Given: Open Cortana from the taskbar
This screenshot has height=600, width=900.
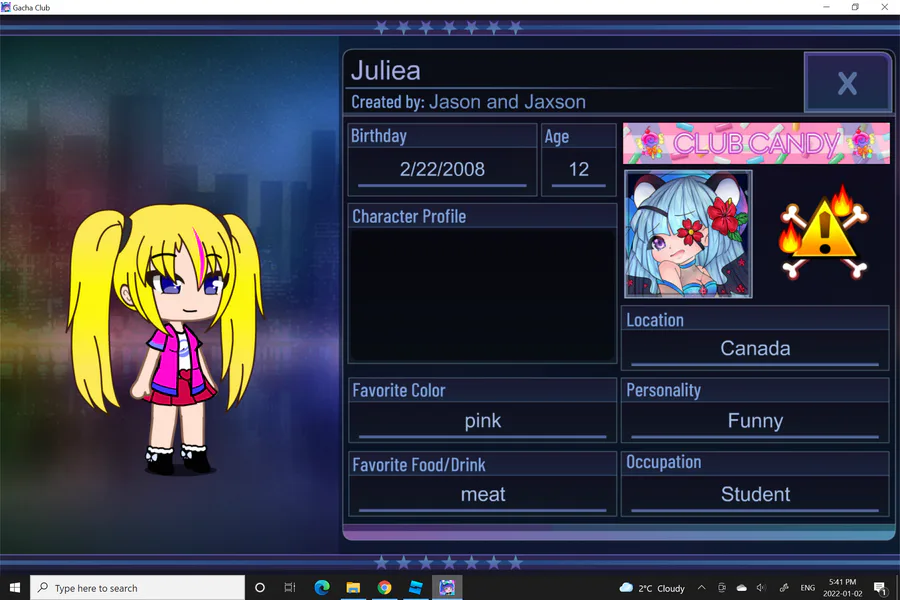Looking at the screenshot, I should click(260, 587).
